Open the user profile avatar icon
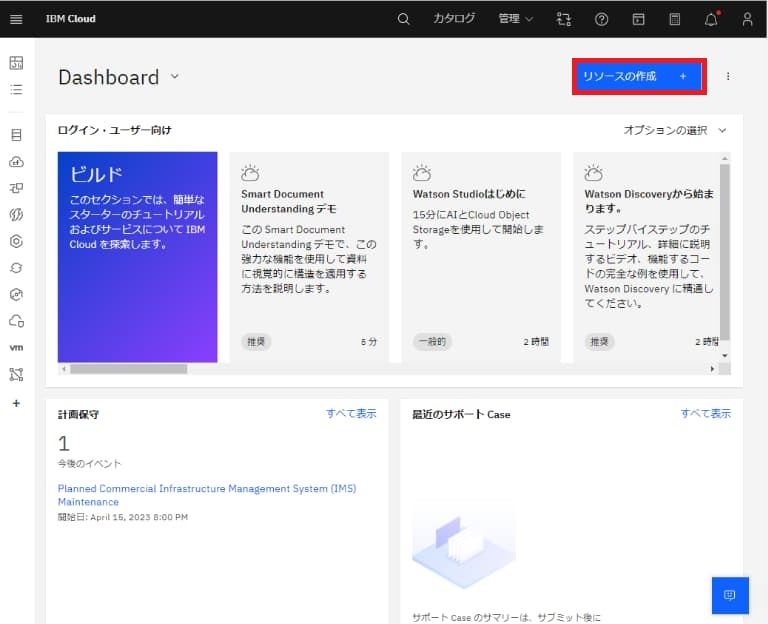 tap(747, 19)
